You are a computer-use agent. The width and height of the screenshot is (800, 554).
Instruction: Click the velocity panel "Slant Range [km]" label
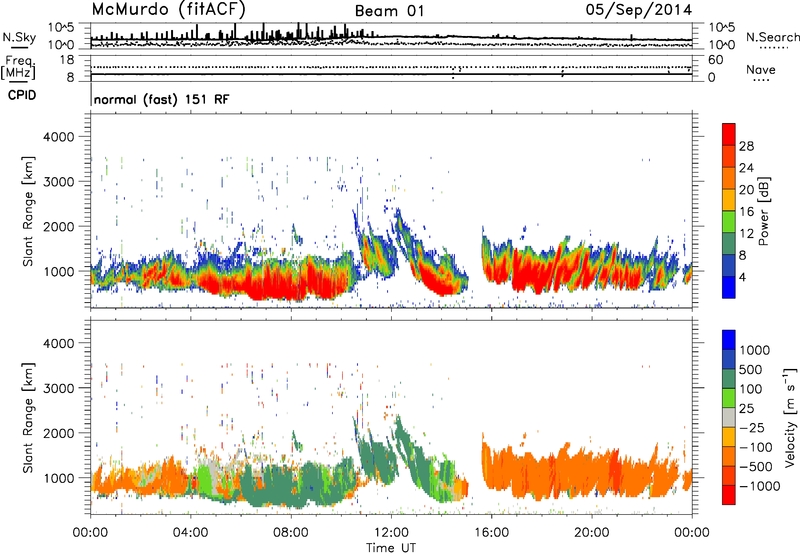(x=28, y=417)
